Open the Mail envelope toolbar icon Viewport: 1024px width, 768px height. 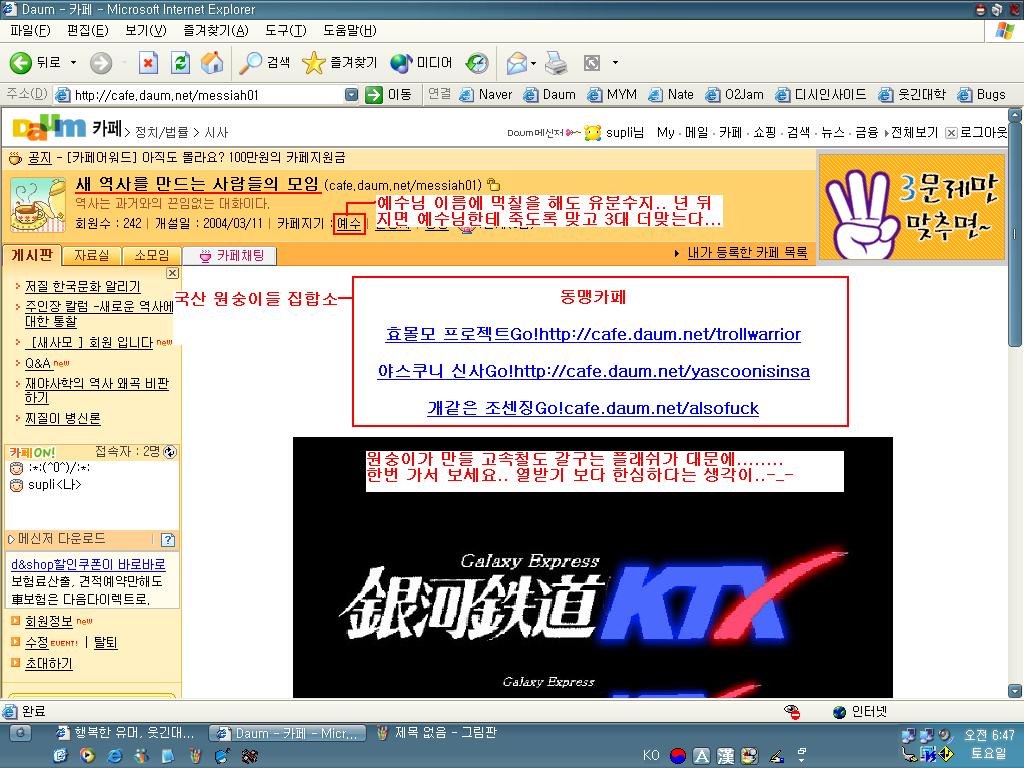517,63
